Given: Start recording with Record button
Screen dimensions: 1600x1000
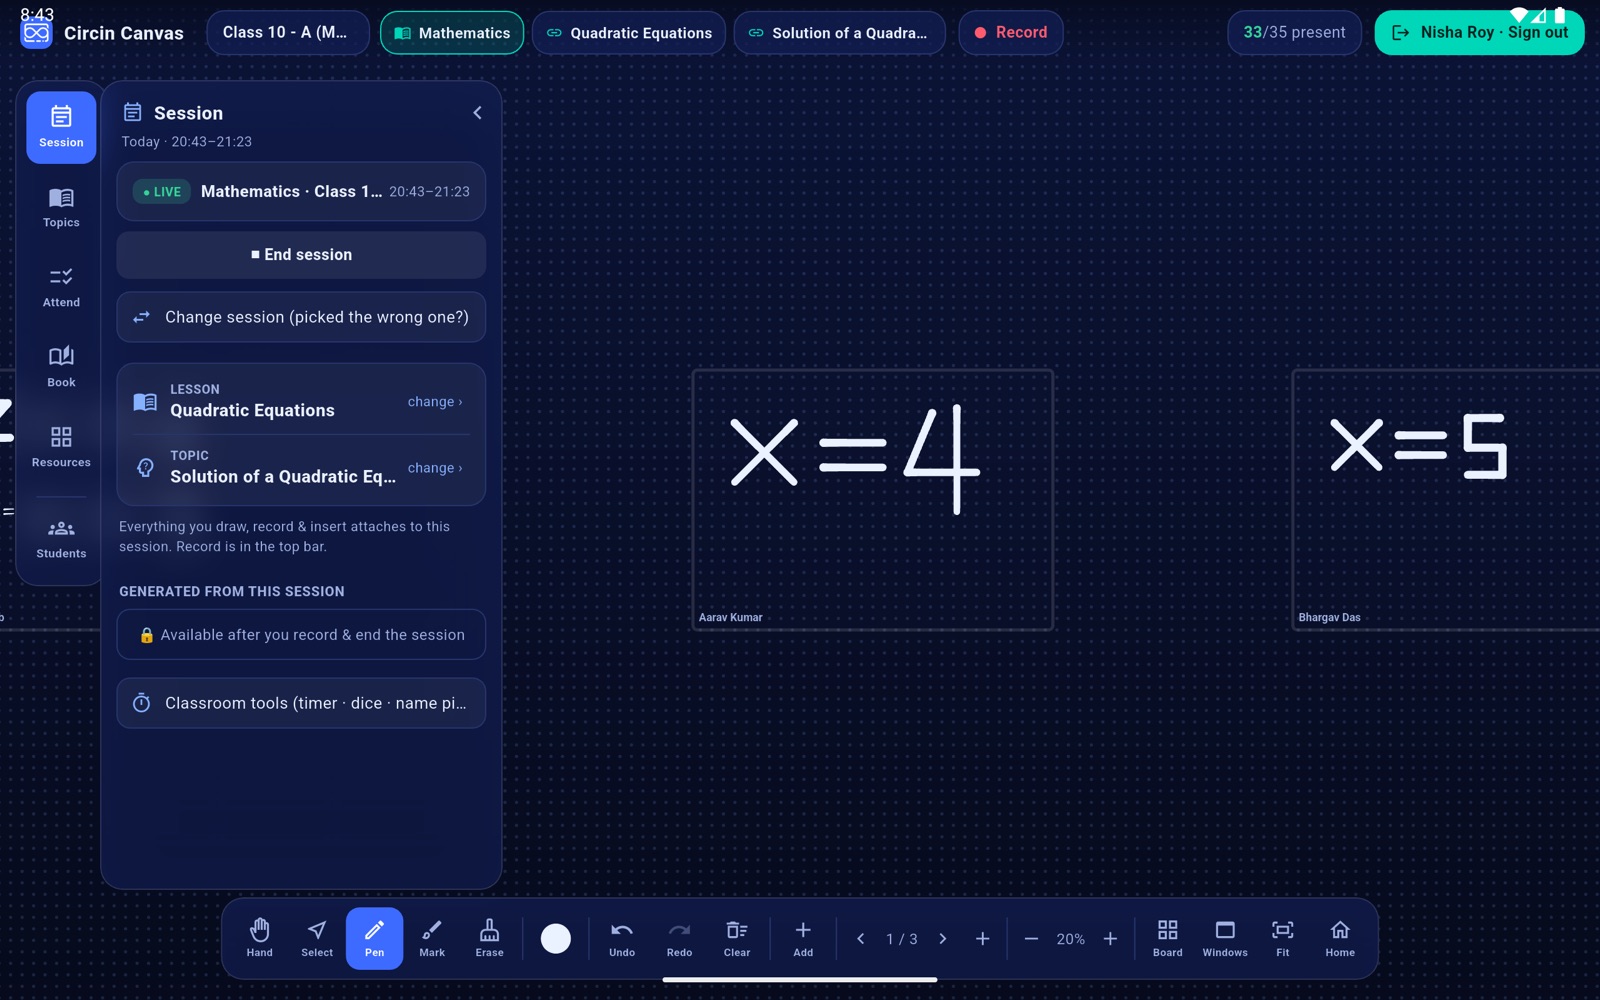Looking at the screenshot, I should [x=1011, y=33].
